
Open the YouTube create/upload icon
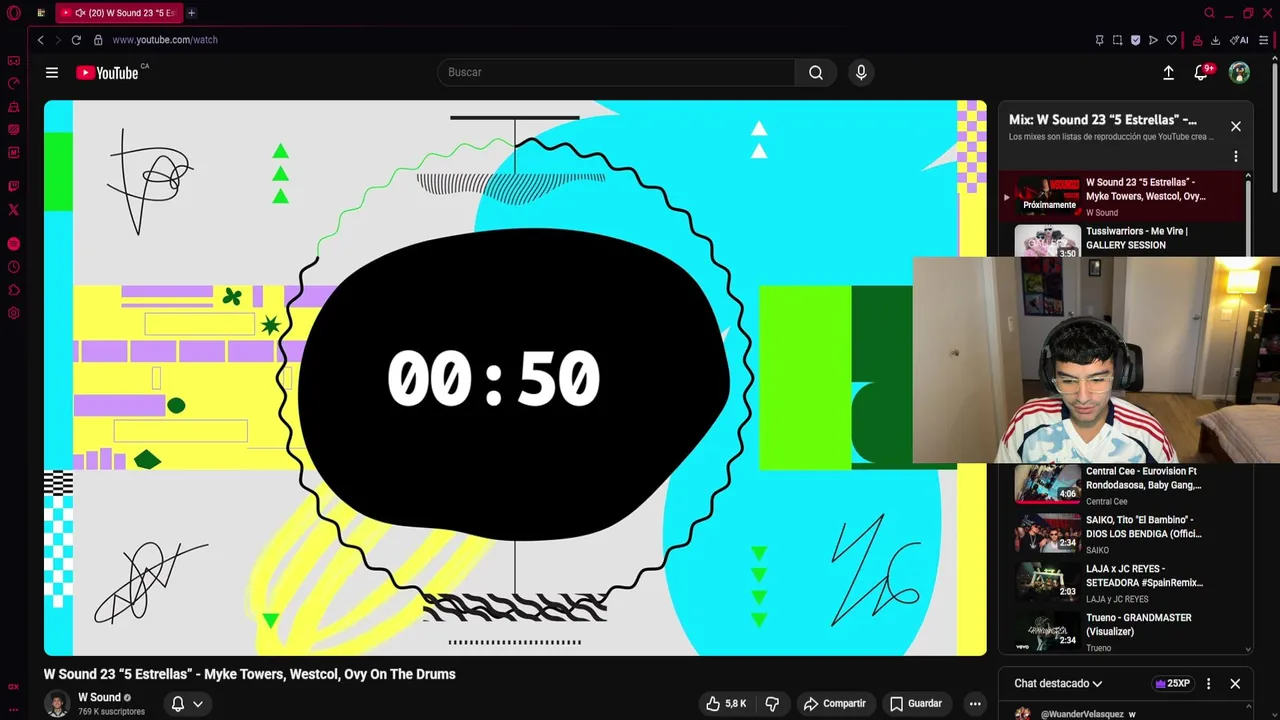point(1168,72)
